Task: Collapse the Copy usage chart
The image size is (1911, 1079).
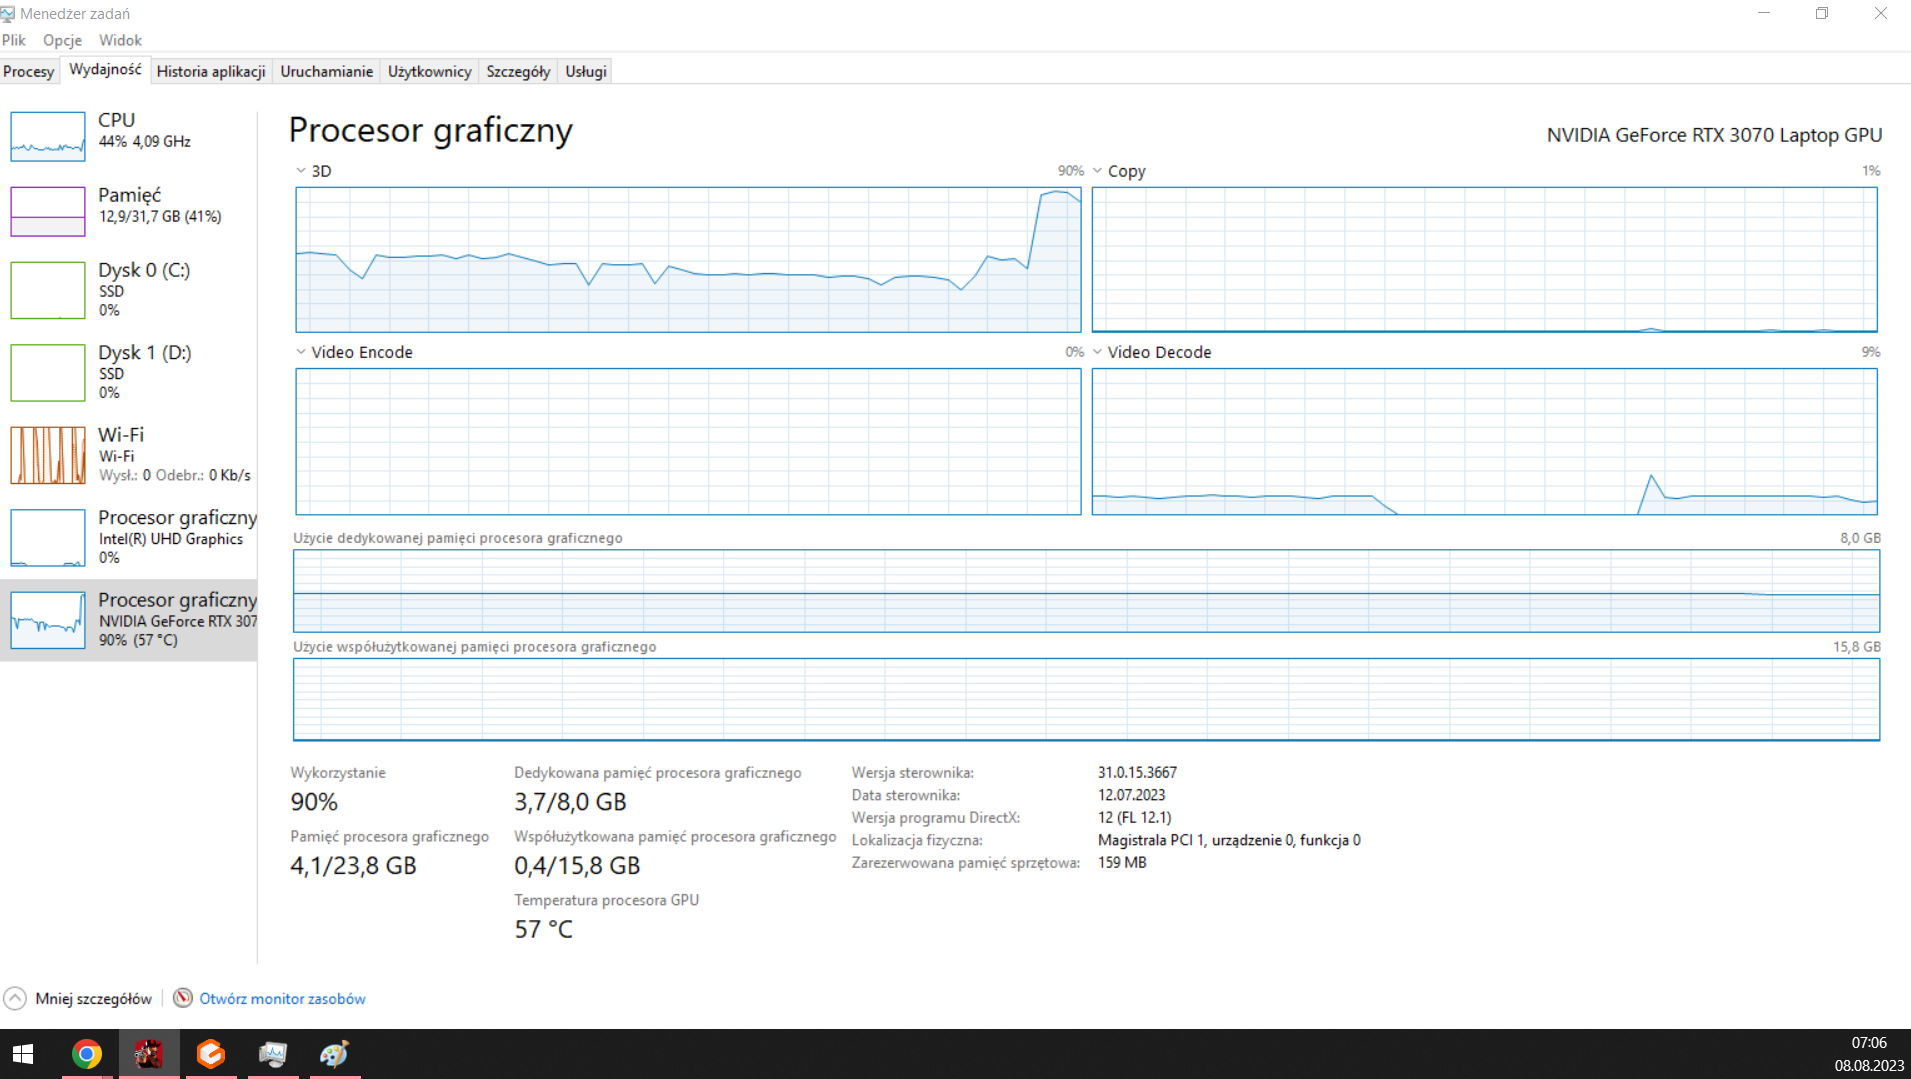Action: point(1097,170)
